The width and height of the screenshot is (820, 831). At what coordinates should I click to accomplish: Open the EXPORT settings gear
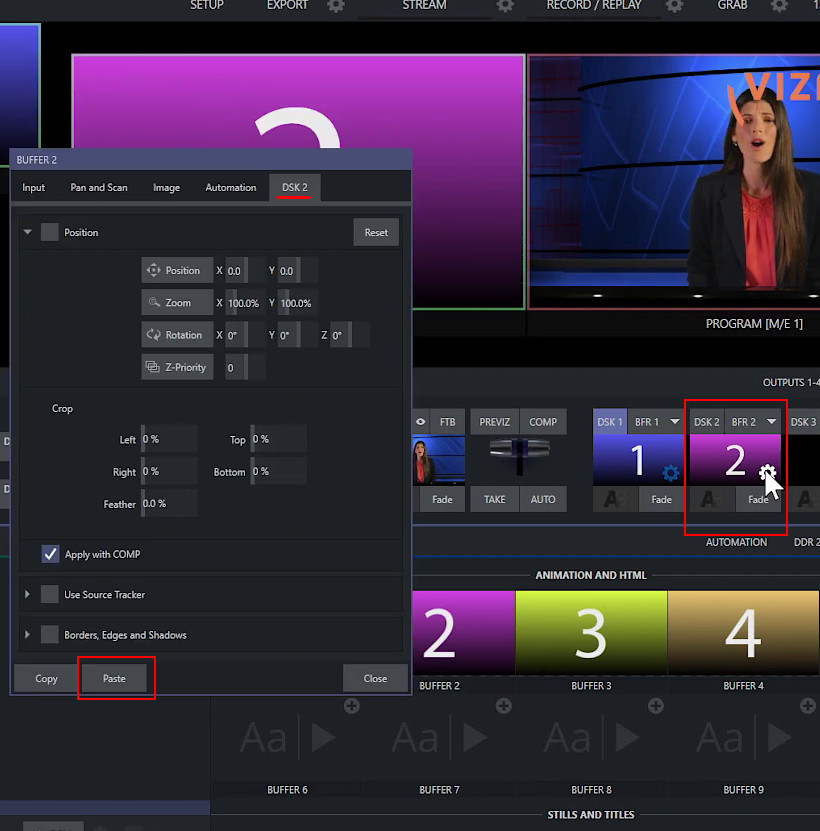pyautogui.click(x=336, y=6)
